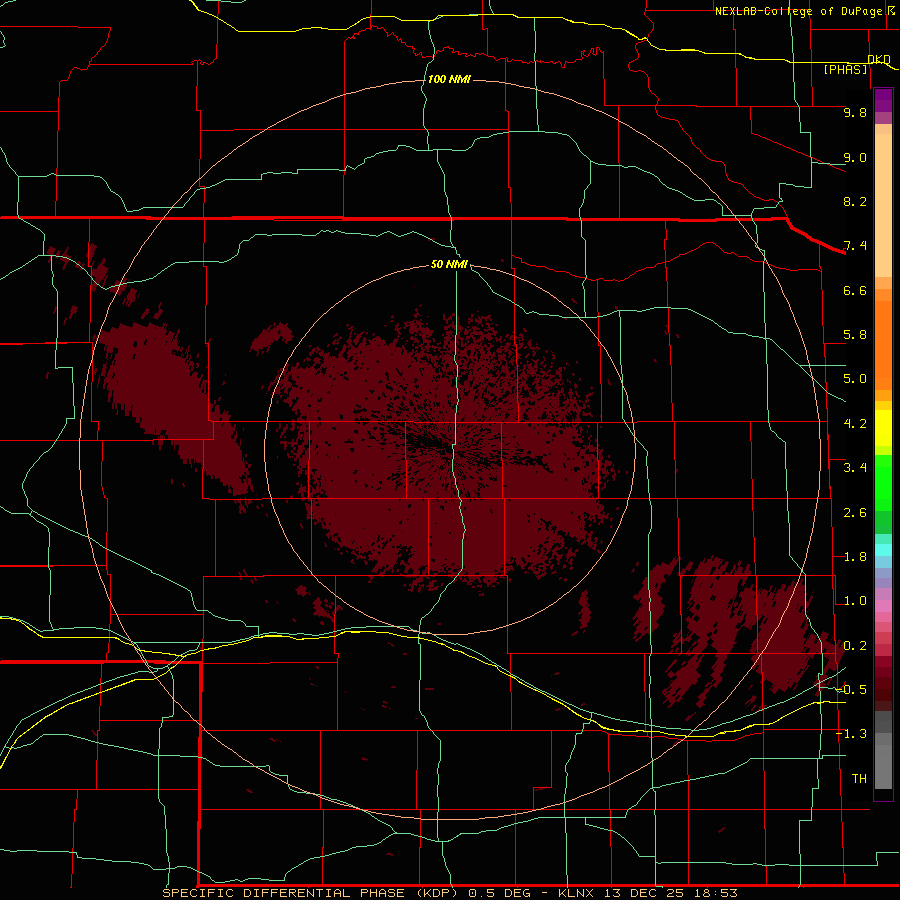The width and height of the screenshot is (900, 900).
Task: Click the 5.0 scale value
Action: [855, 379]
